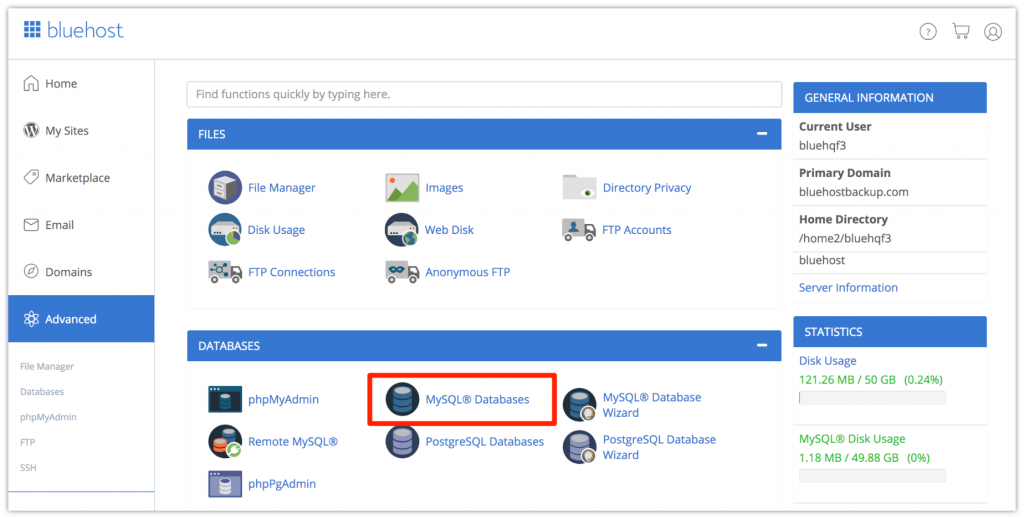Select the /home2/bluehqf3 home directory text
The image size is (1024, 519).
coord(845,239)
